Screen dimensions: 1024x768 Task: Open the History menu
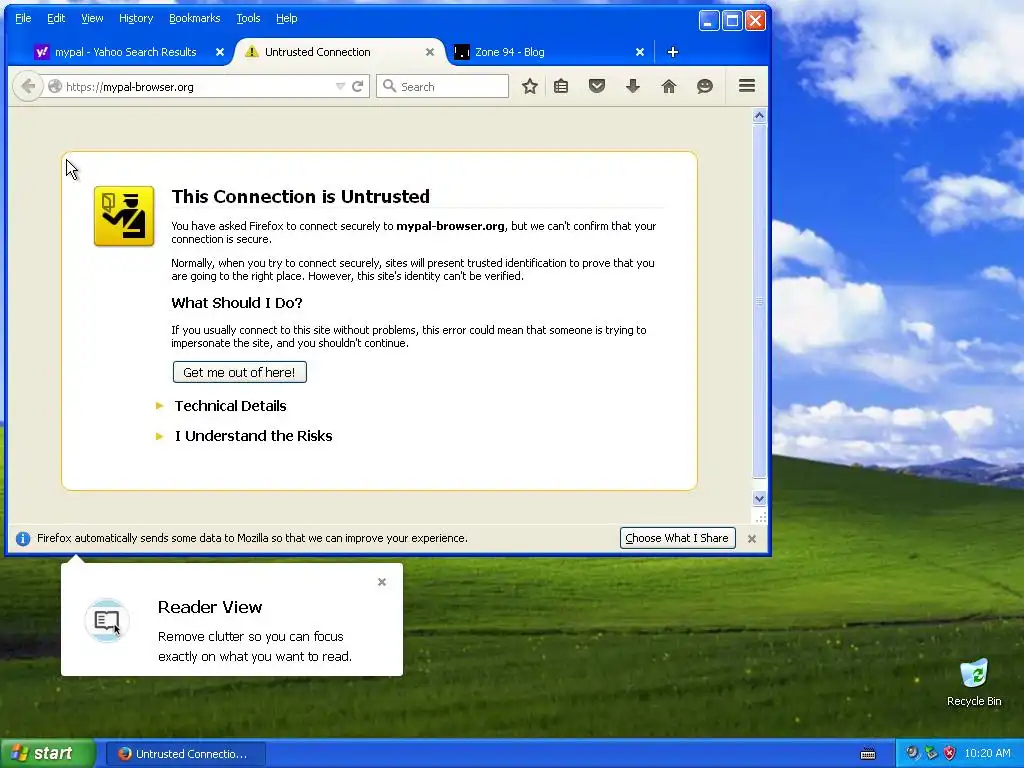136,18
